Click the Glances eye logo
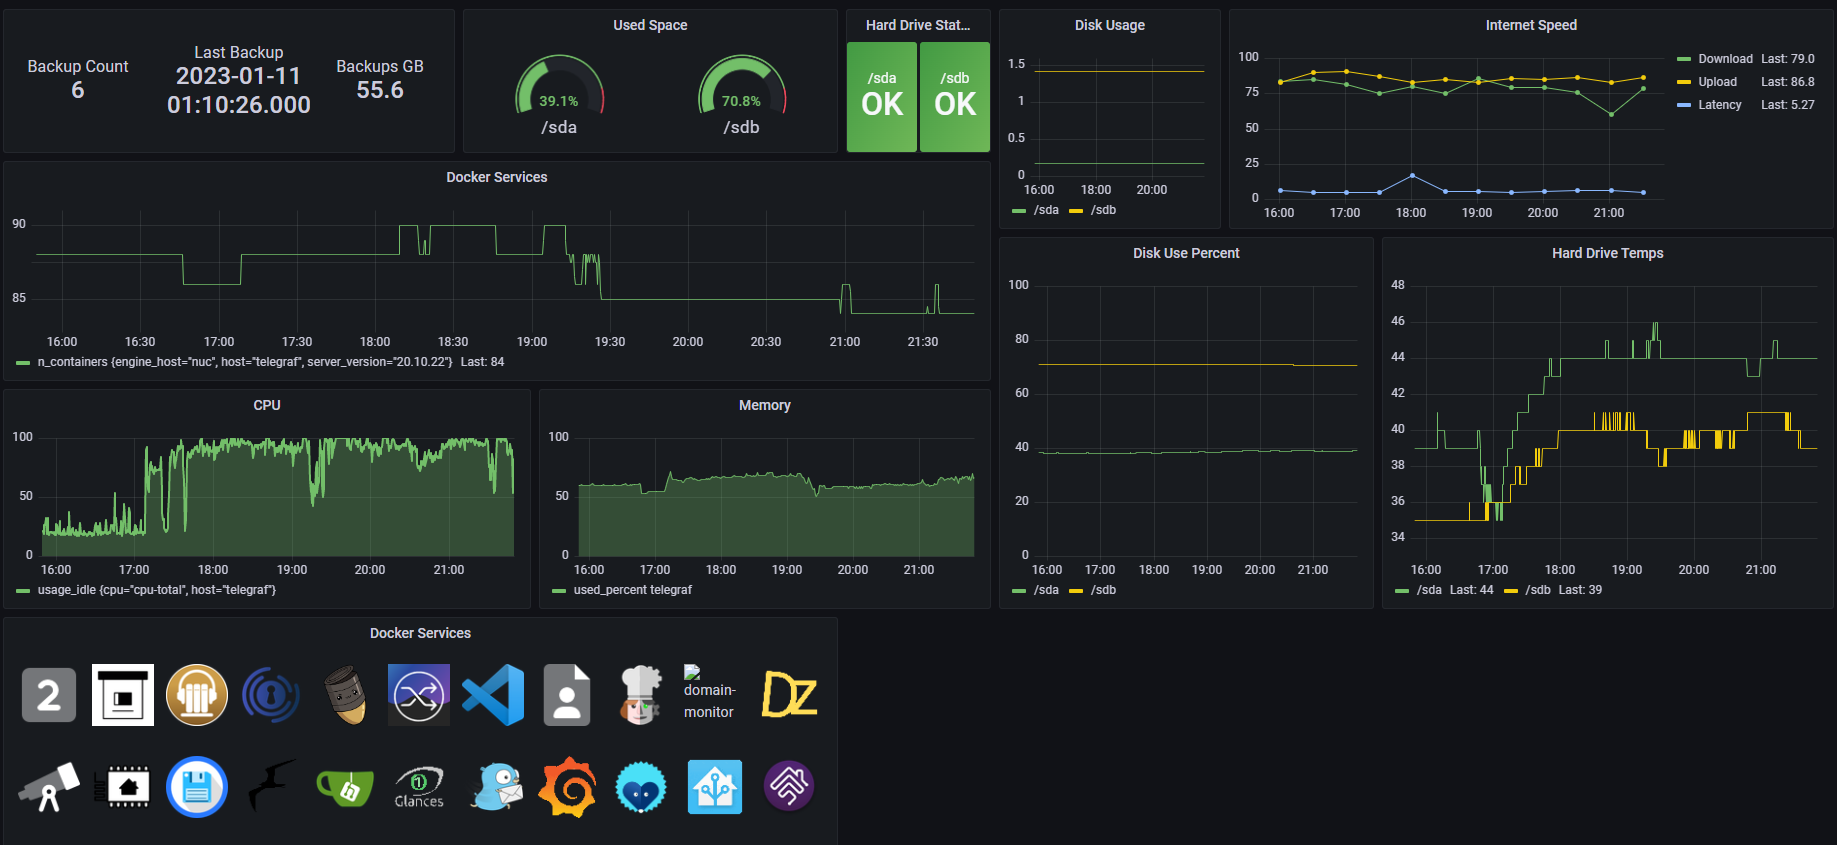The width and height of the screenshot is (1837, 845). [x=419, y=787]
